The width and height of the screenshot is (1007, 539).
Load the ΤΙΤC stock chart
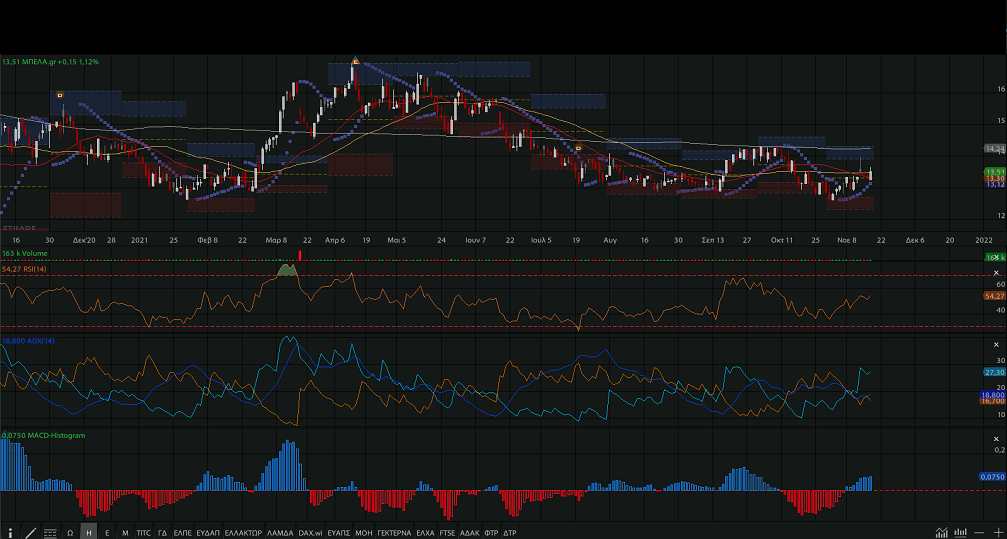point(143,532)
